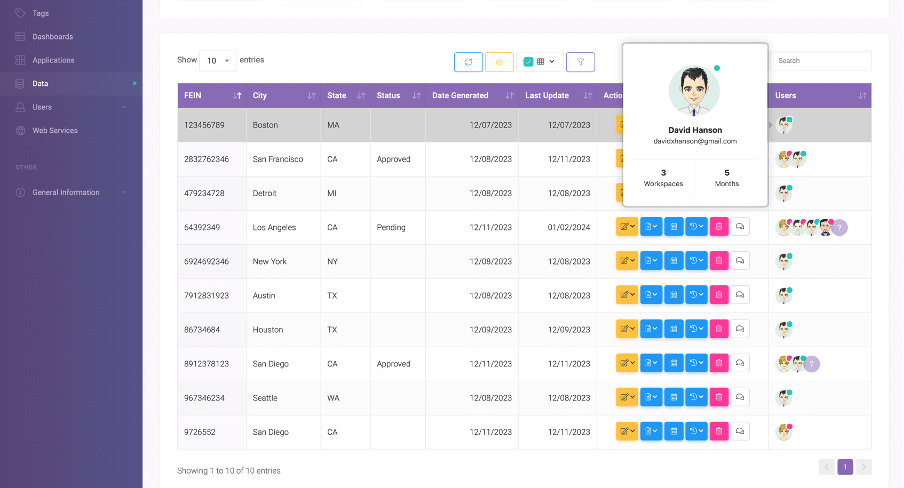Click the blue refresh icon above the table
This screenshot has width=904, height=488.
click(x=468, y=62)
